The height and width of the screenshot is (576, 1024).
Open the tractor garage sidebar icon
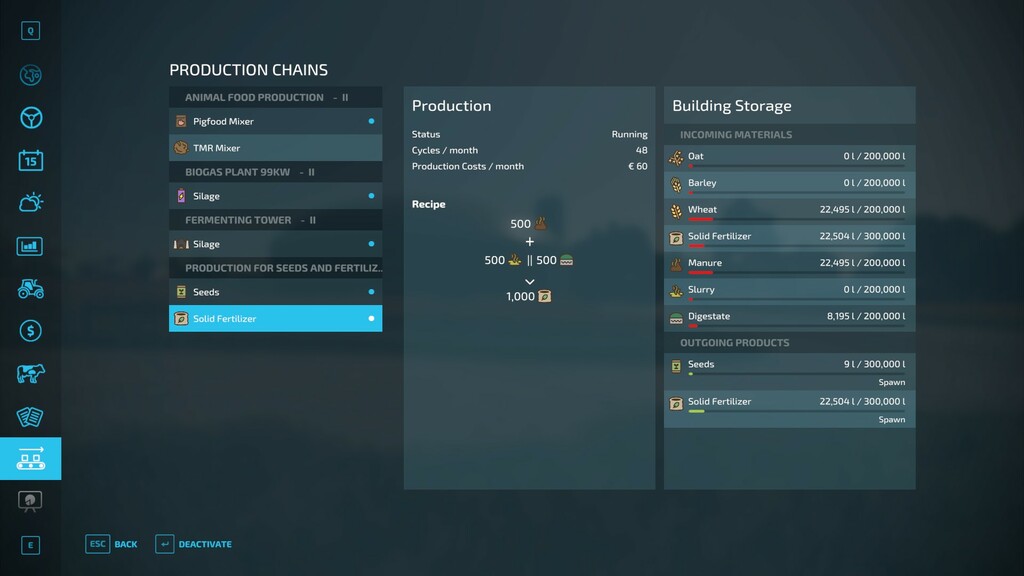(31, 288)
